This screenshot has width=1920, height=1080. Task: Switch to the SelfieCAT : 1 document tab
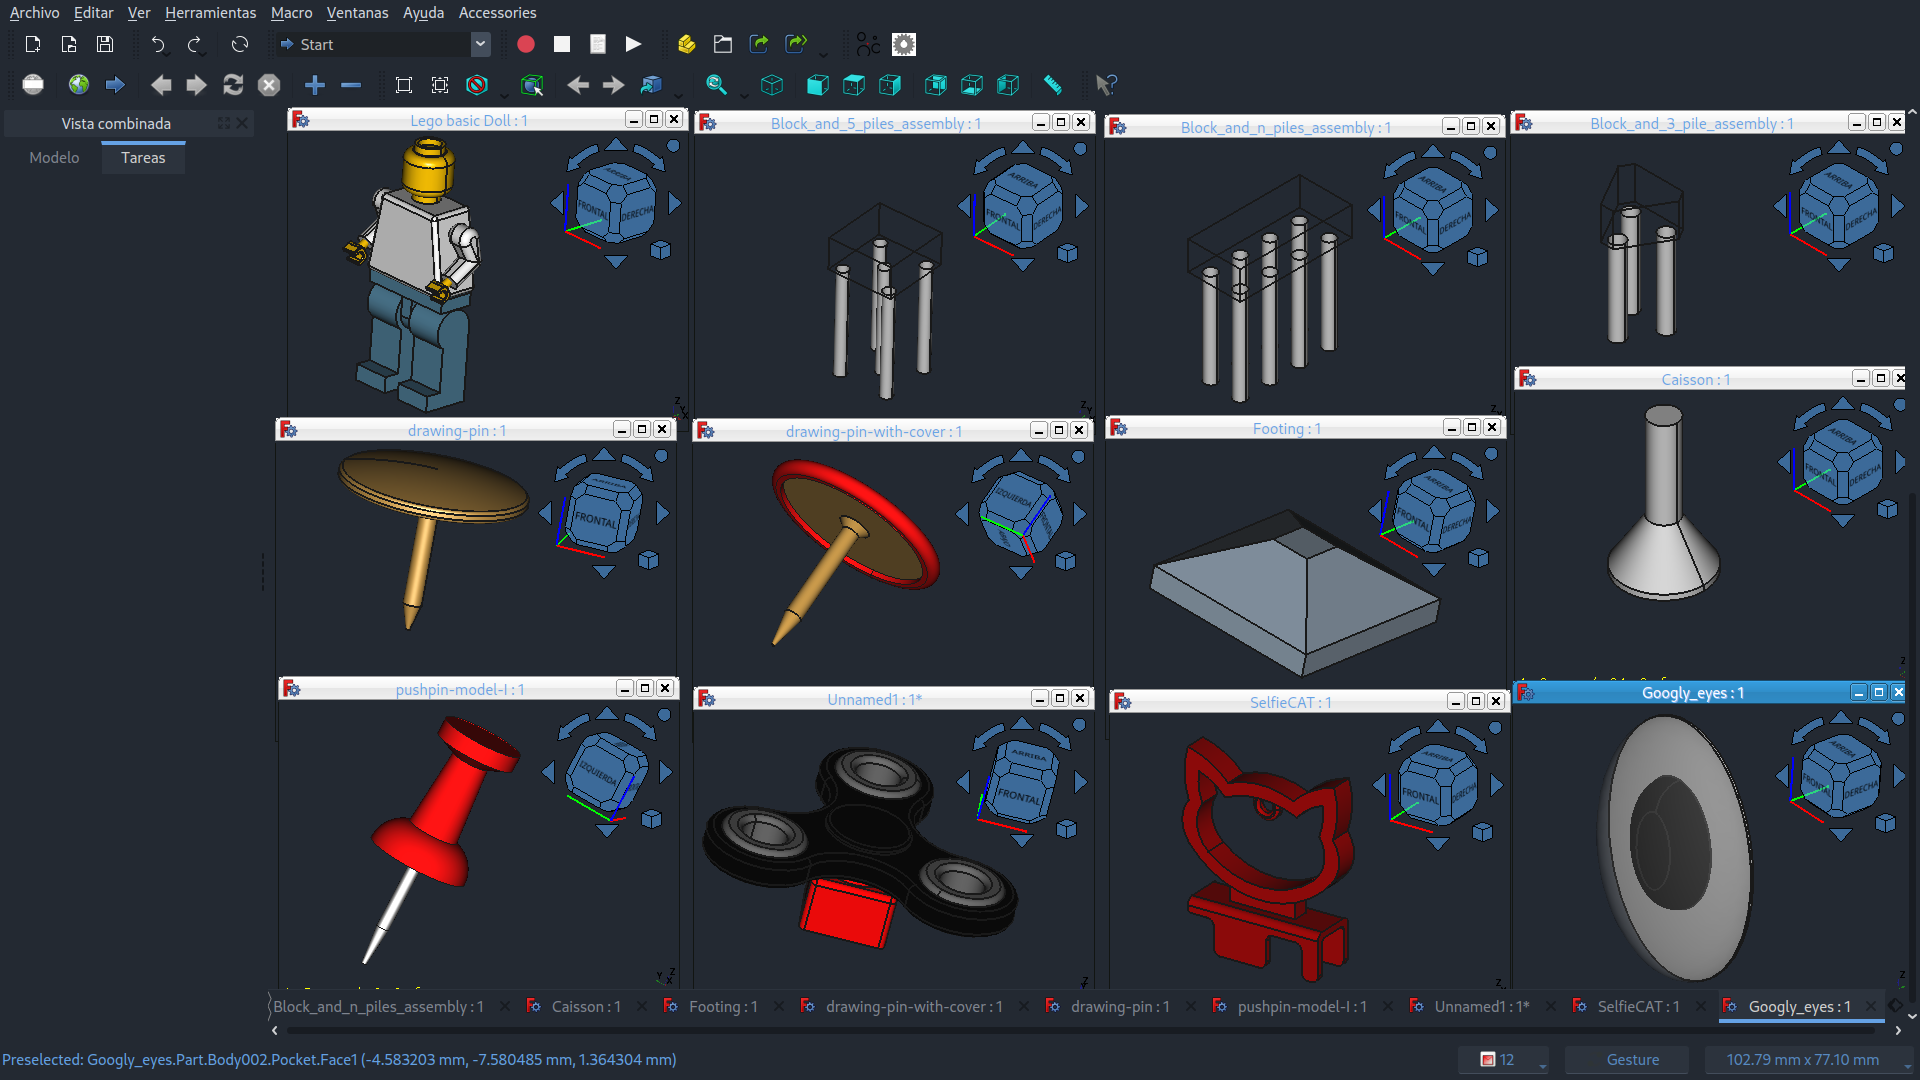[1638, 1007]
